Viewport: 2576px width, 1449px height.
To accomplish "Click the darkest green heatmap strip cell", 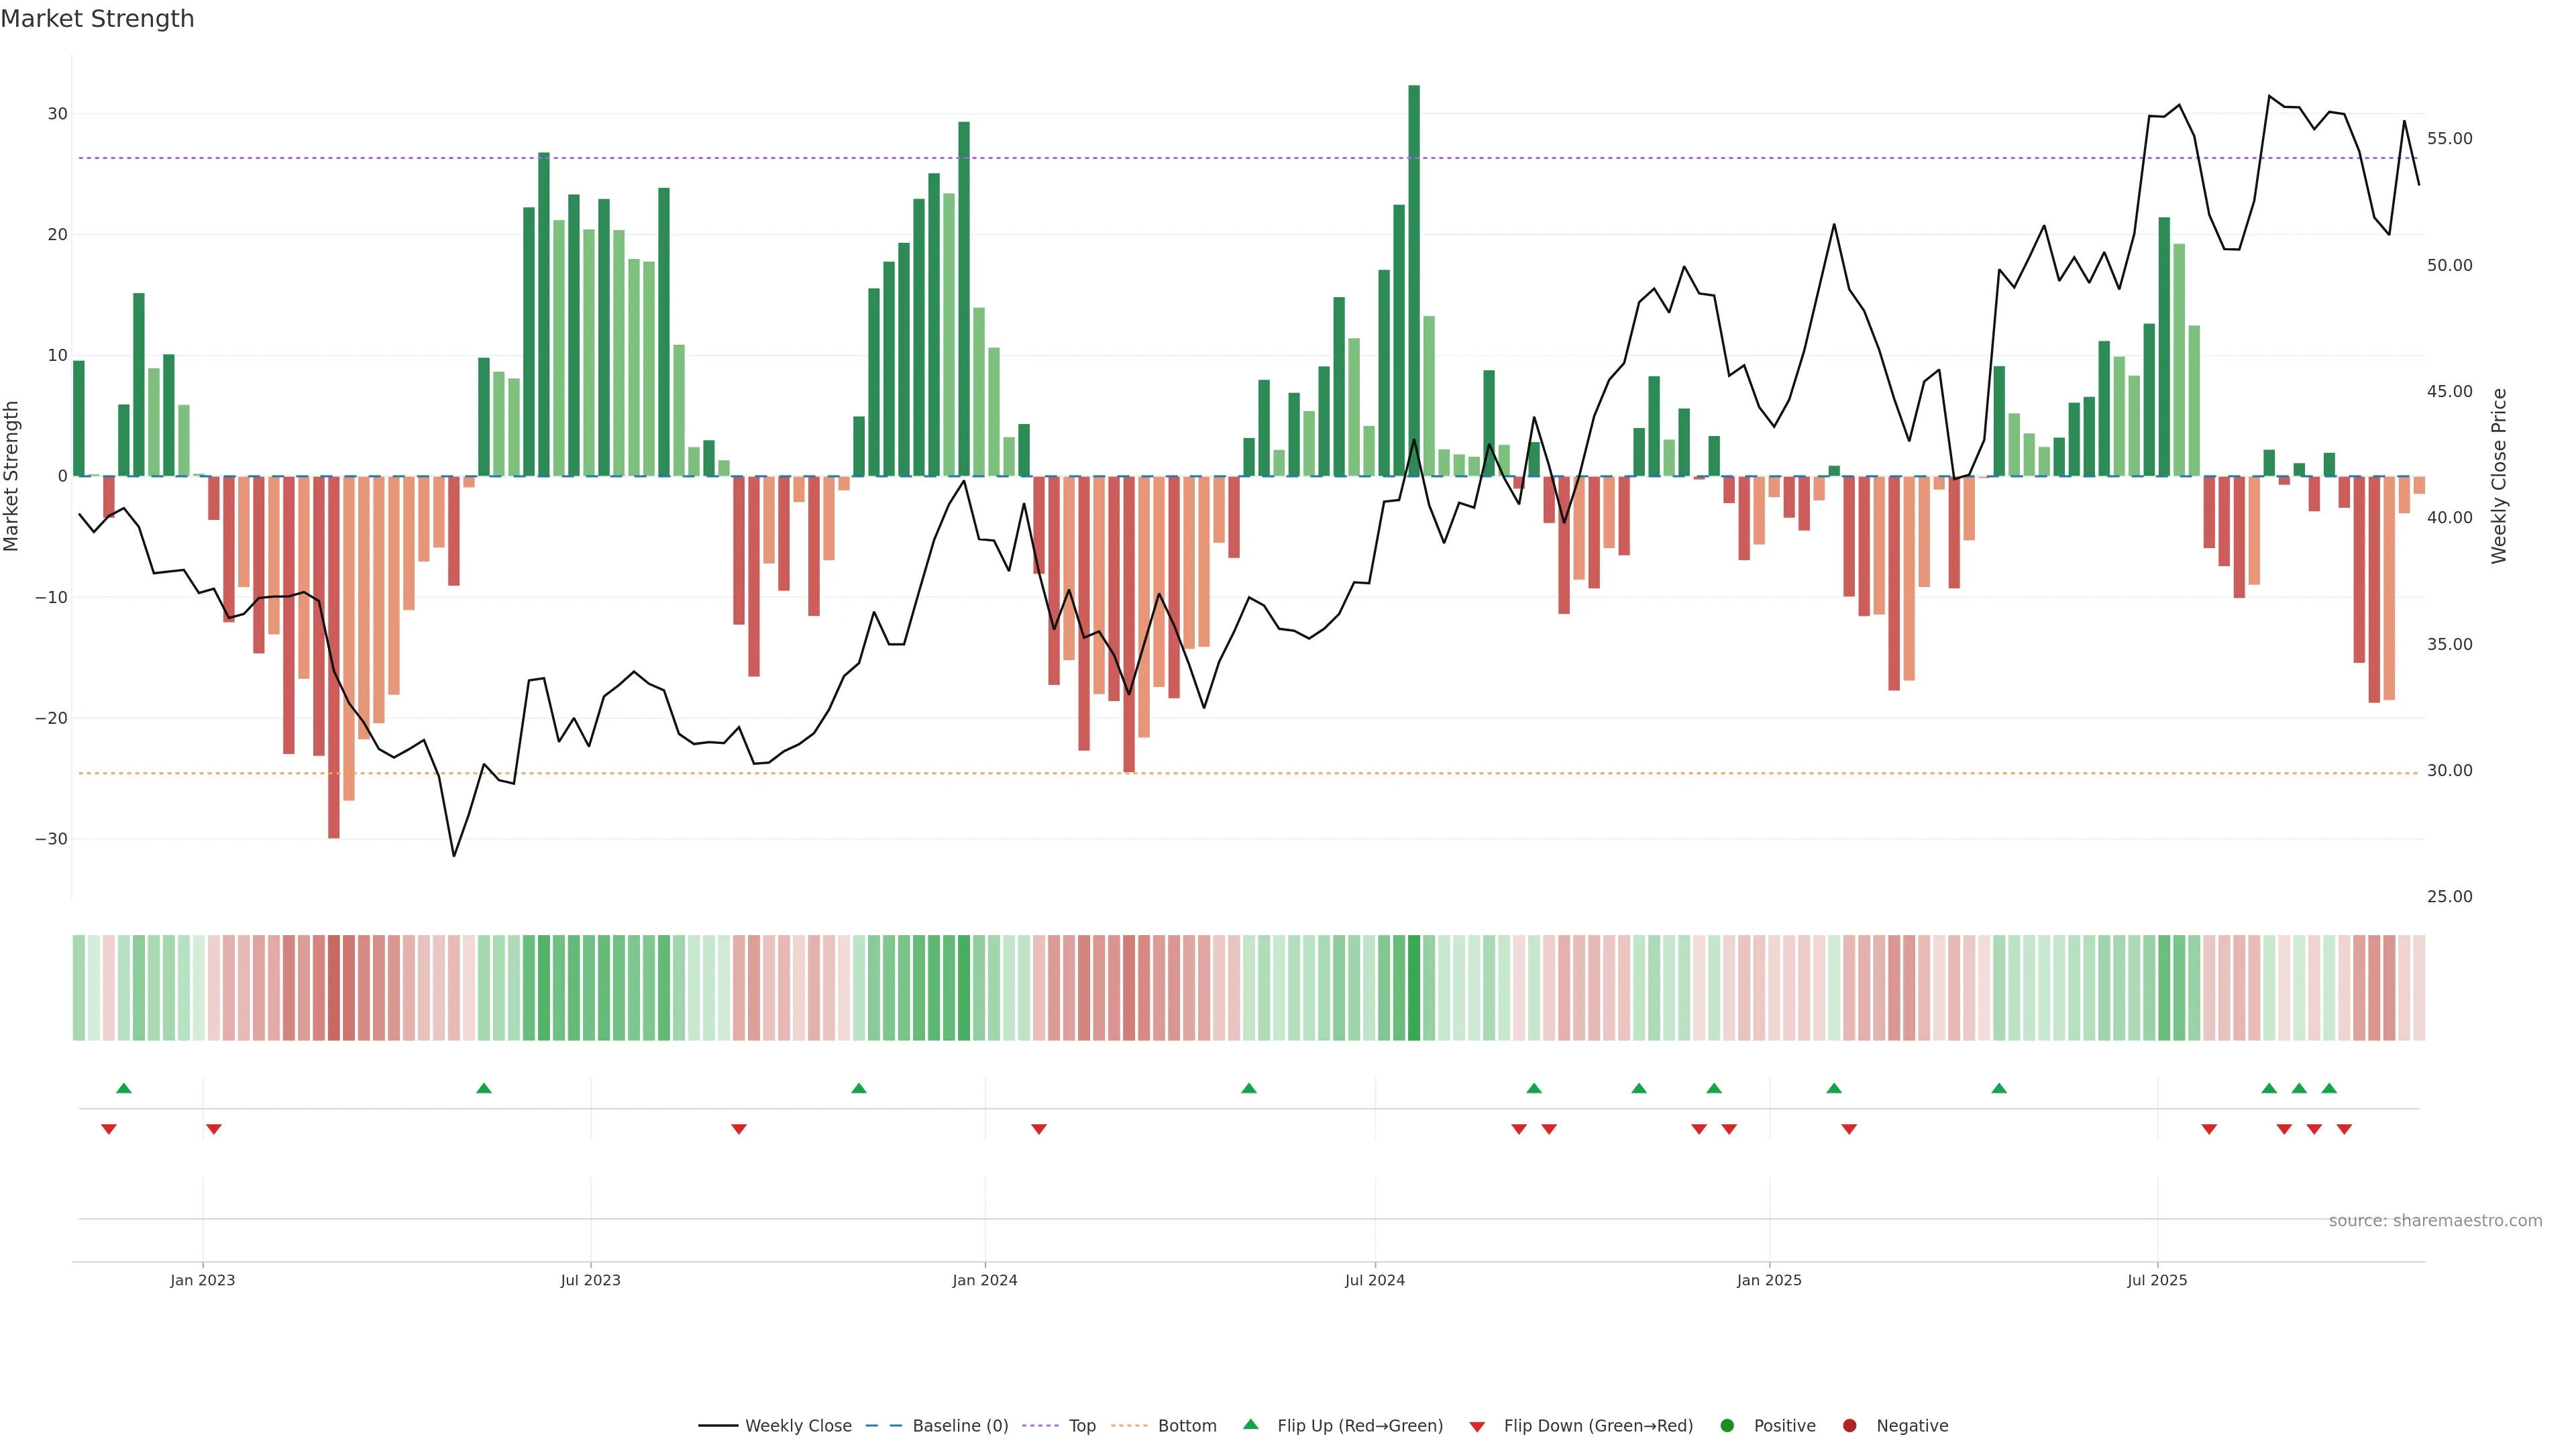I will tap(1414, 988).
